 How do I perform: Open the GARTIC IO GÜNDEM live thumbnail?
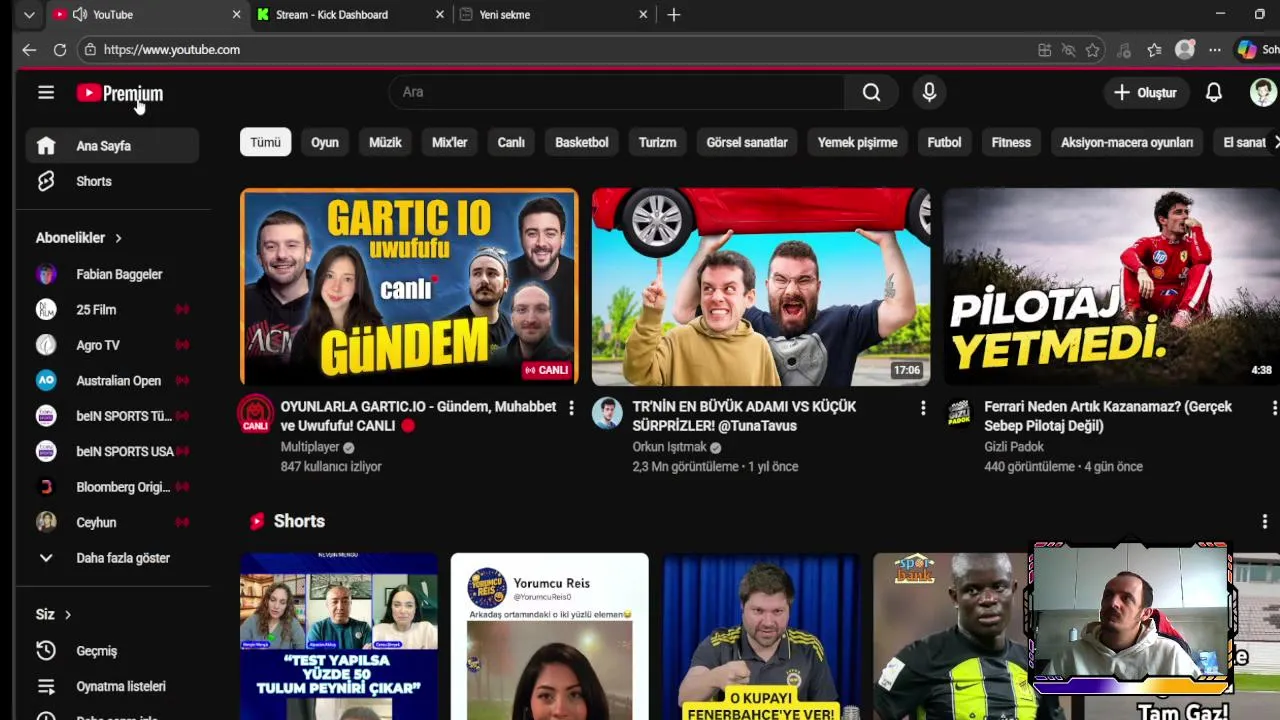[x=409, y=287]
